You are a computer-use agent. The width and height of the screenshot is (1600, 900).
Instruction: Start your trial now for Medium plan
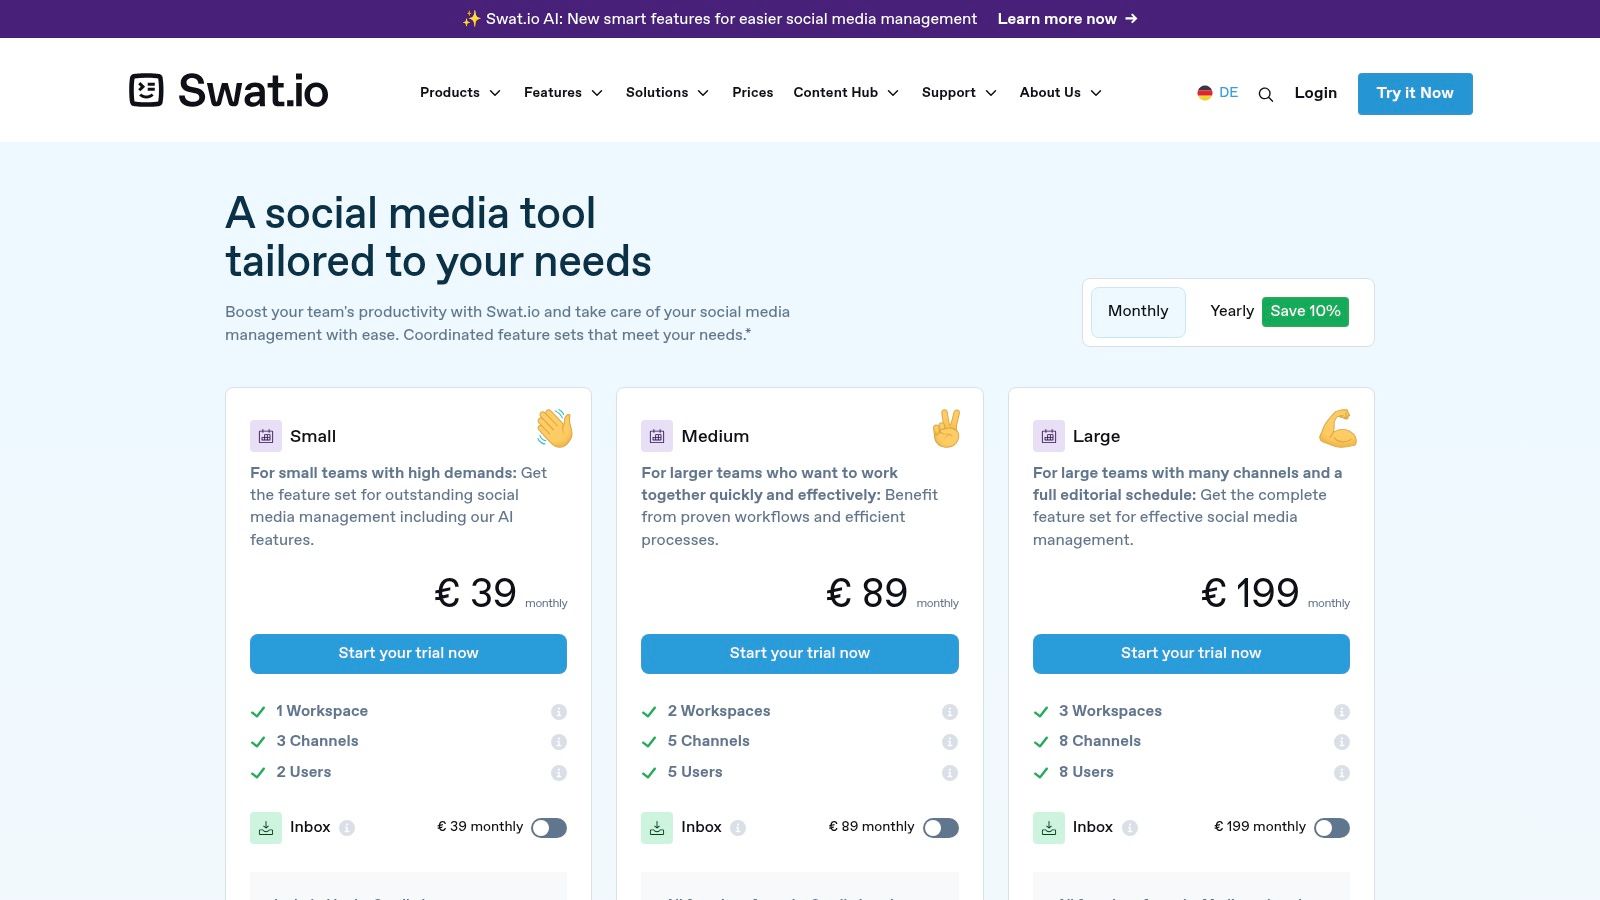[800, 654]
